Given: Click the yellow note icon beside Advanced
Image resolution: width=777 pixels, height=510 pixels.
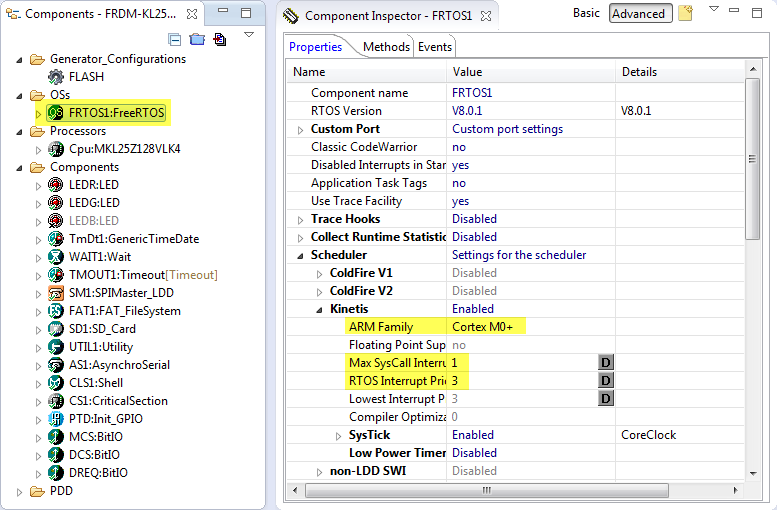Looking at the screenshot, I should (685, 13).
